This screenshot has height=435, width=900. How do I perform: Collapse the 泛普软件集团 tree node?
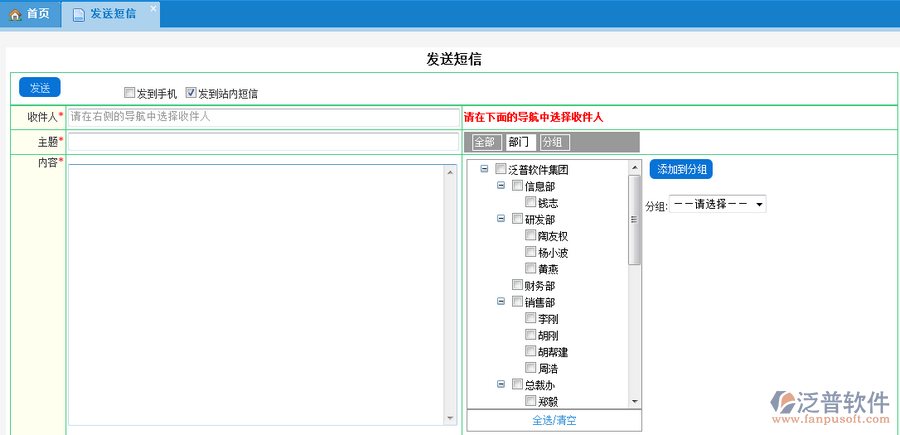tap(485, 170)
